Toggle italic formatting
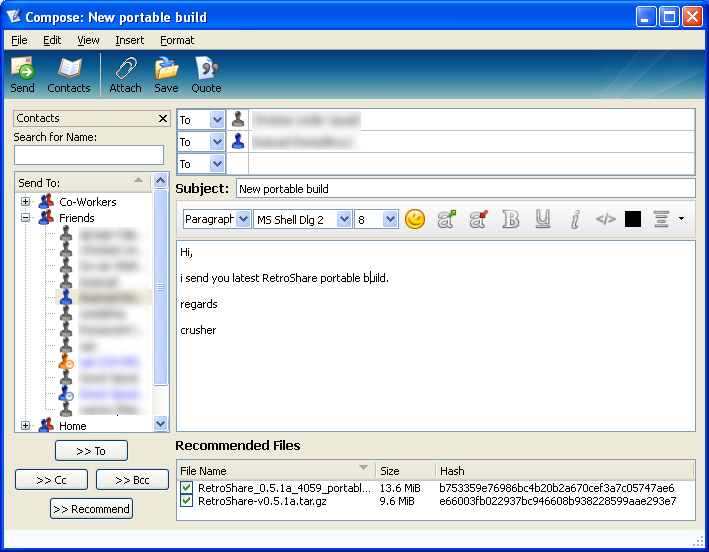The image size is (709, 552). pyautogui.click(x=575, y=220)
